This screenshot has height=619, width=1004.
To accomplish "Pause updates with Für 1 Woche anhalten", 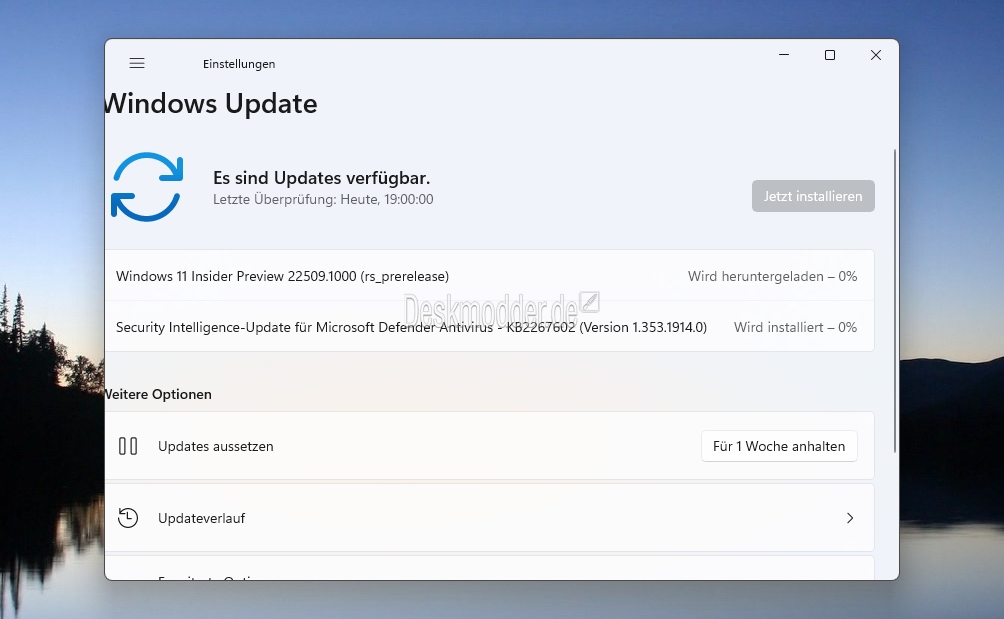I will coord(779,446).
